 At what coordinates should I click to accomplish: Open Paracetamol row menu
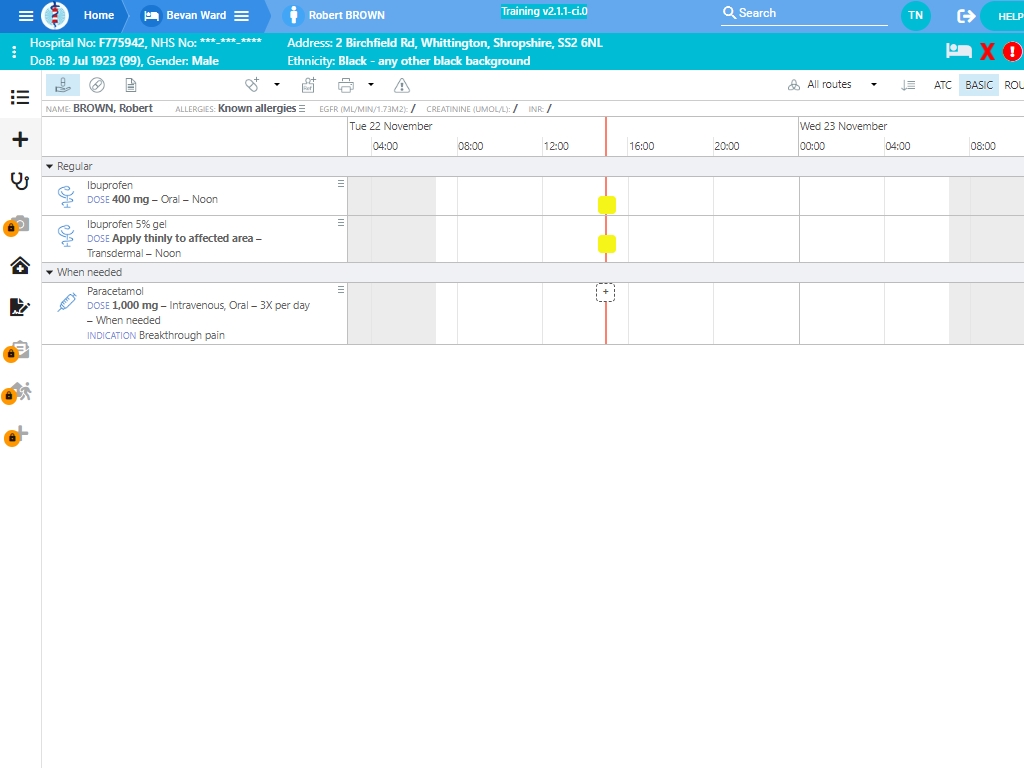341,289
